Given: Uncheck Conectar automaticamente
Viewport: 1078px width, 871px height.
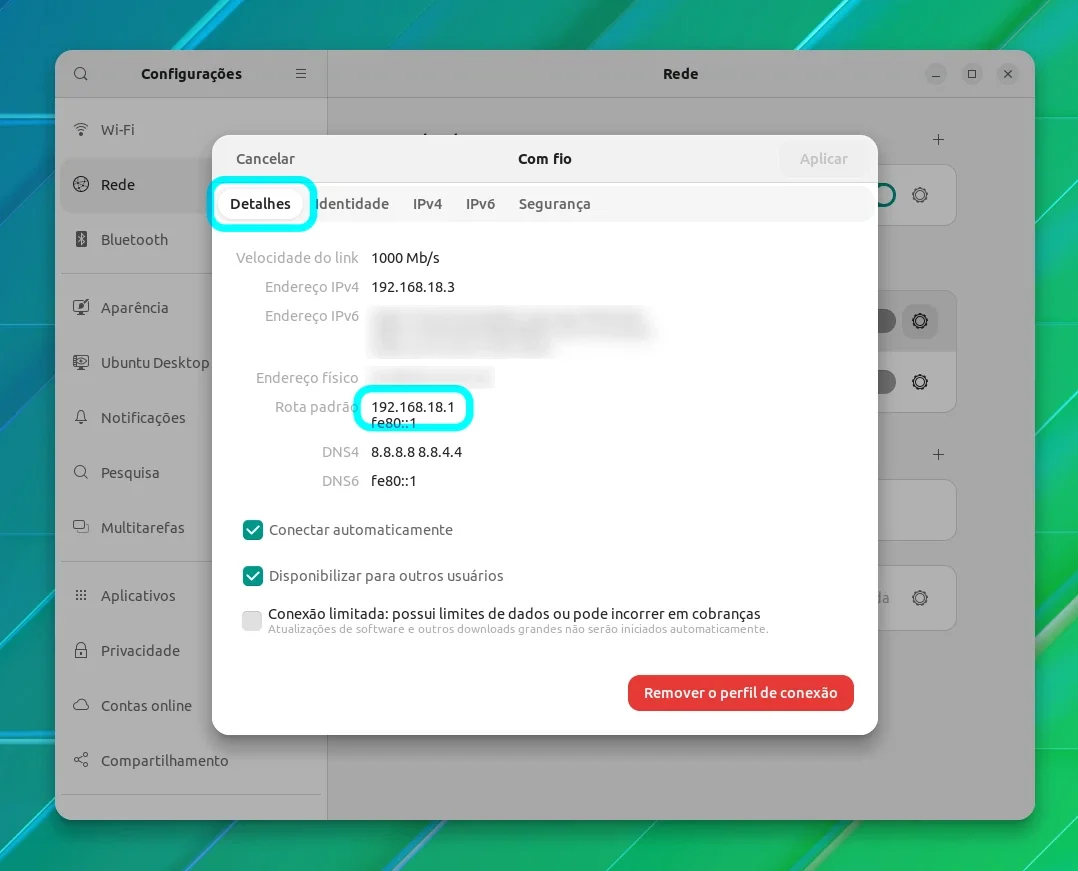Looking at the screenshot, I should click(x=253, y=530).
